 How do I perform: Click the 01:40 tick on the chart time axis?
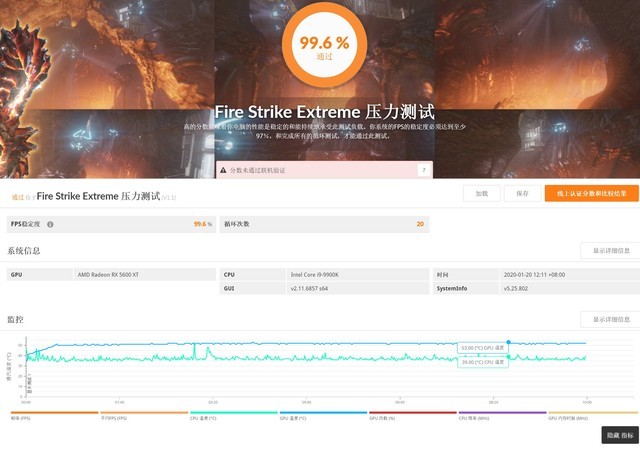pyautogui.click(x=119, y=402)
